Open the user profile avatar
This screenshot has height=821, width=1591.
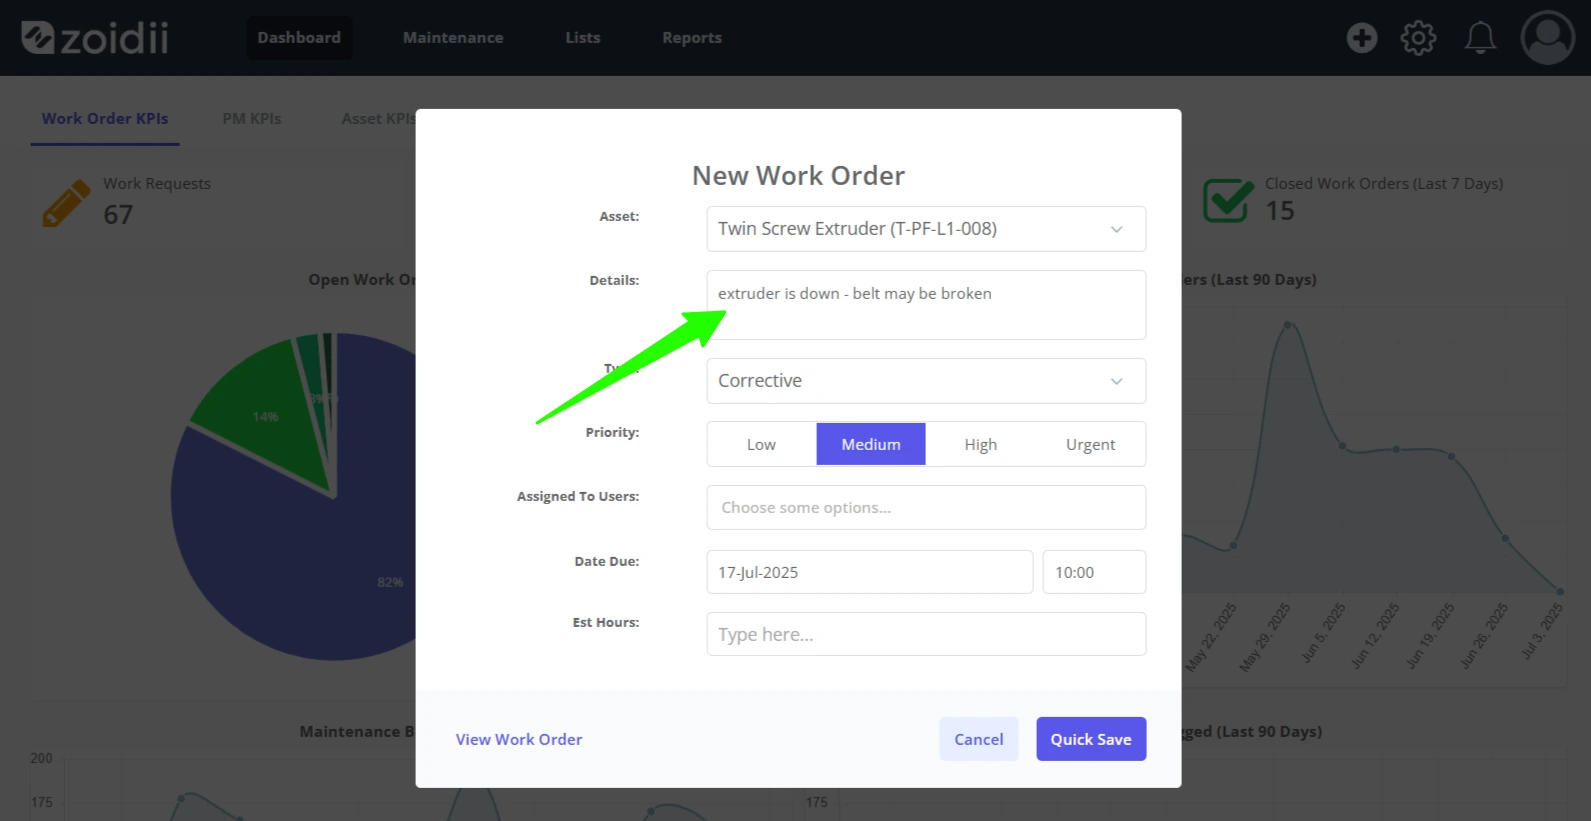[x=1547, y=38]
